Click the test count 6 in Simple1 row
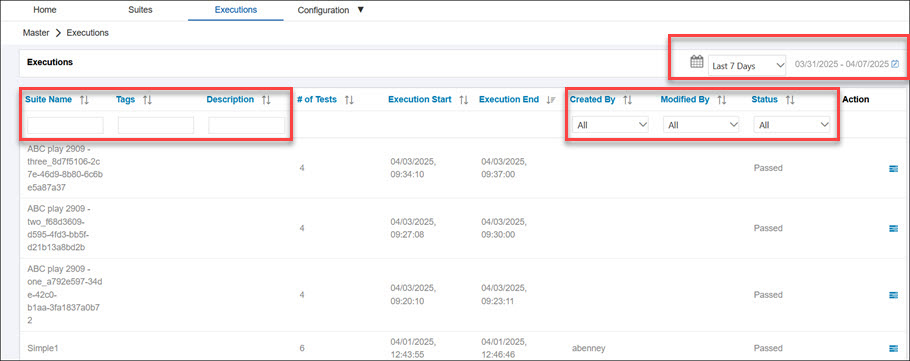 pyautogui.click(x=302, y=348)
